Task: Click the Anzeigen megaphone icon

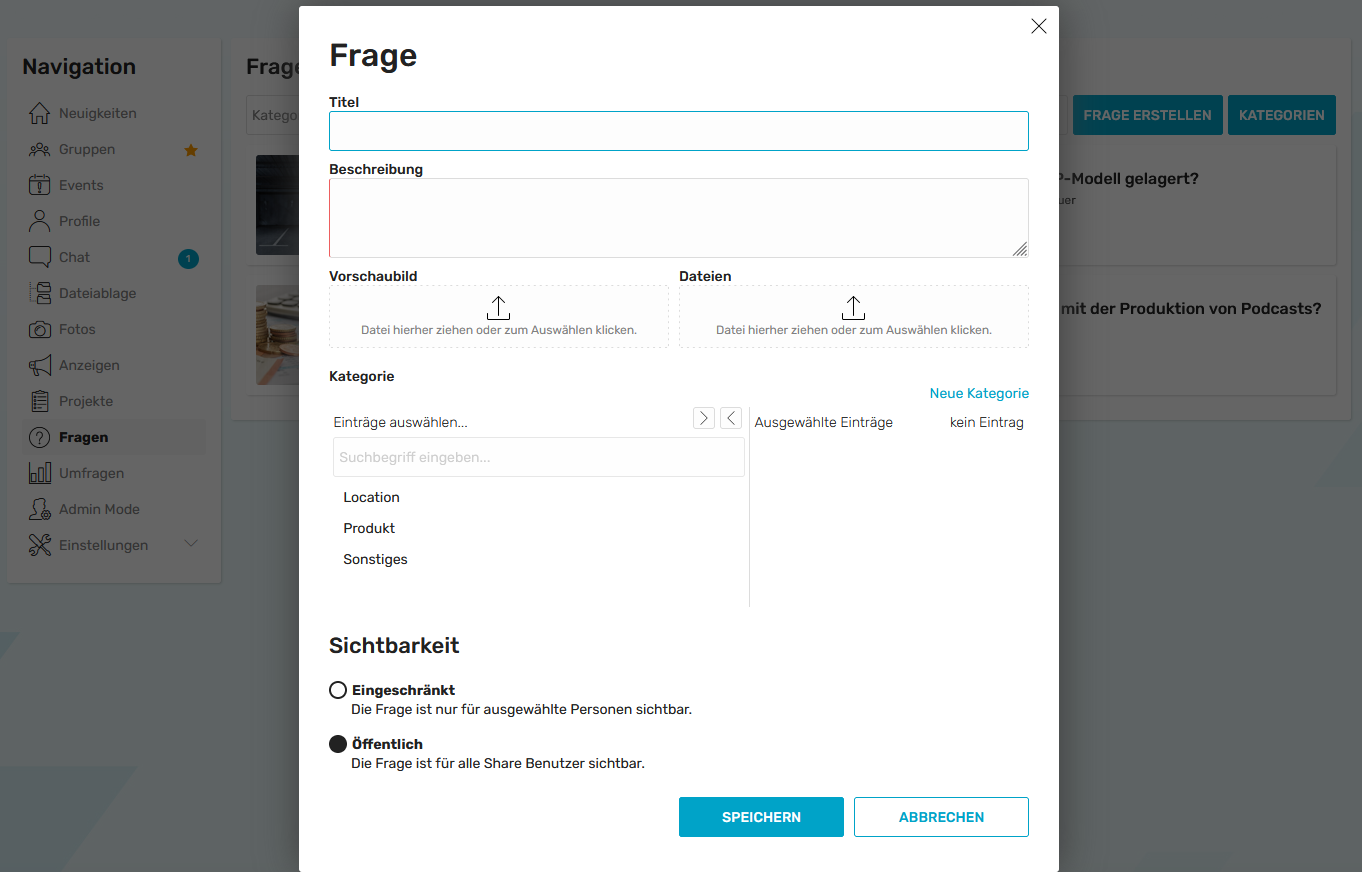Action: [39, 365]
